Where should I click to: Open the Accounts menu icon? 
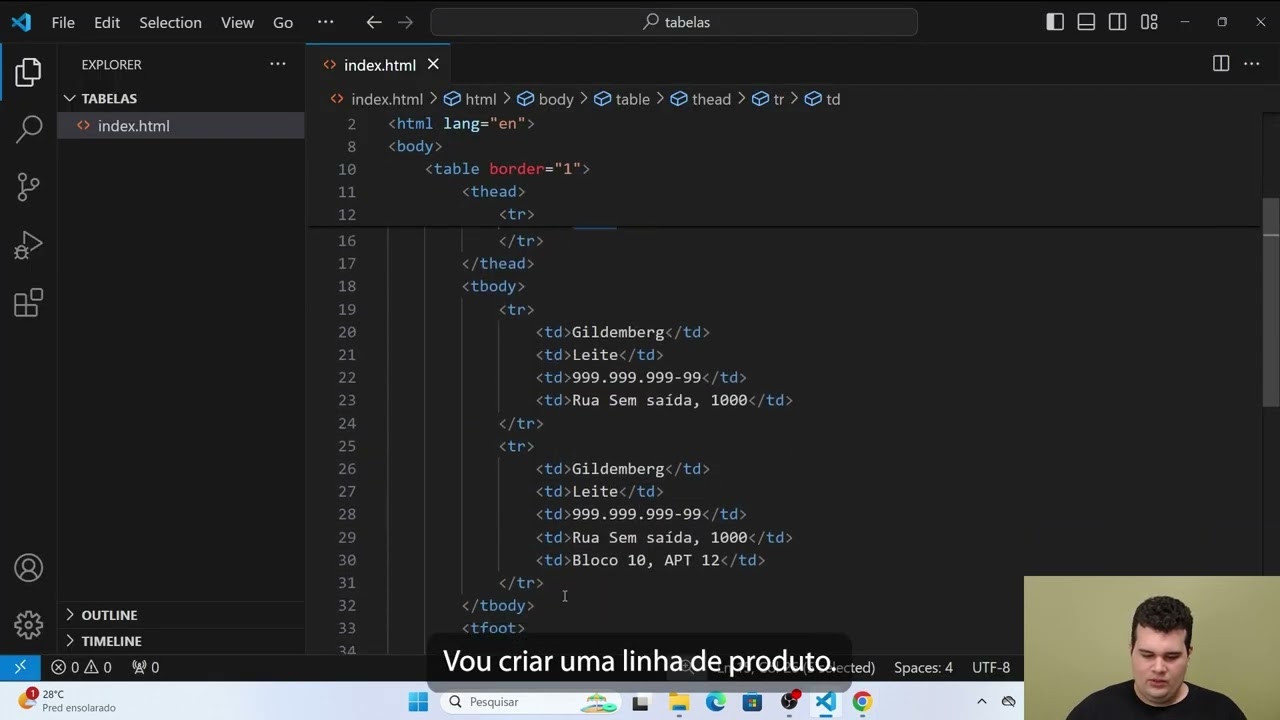(28, 568)
